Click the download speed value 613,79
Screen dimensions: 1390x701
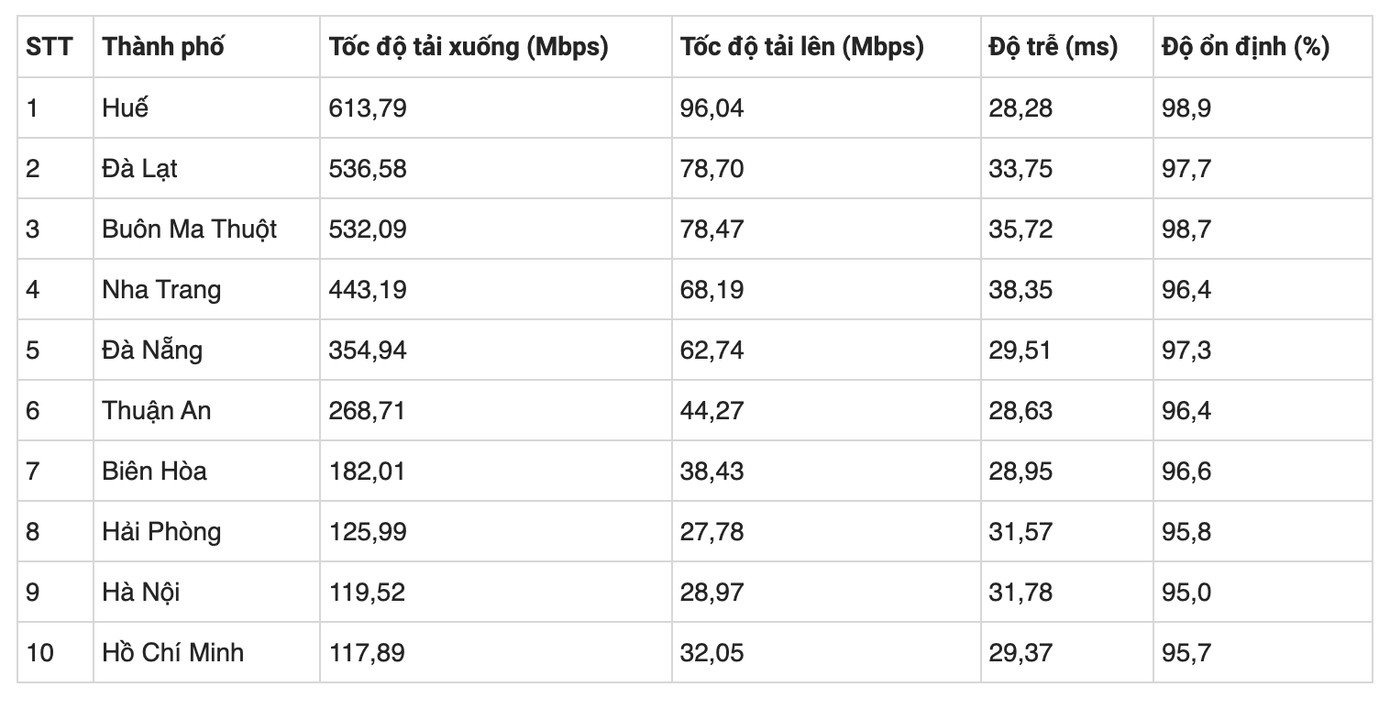pos(367,108)
